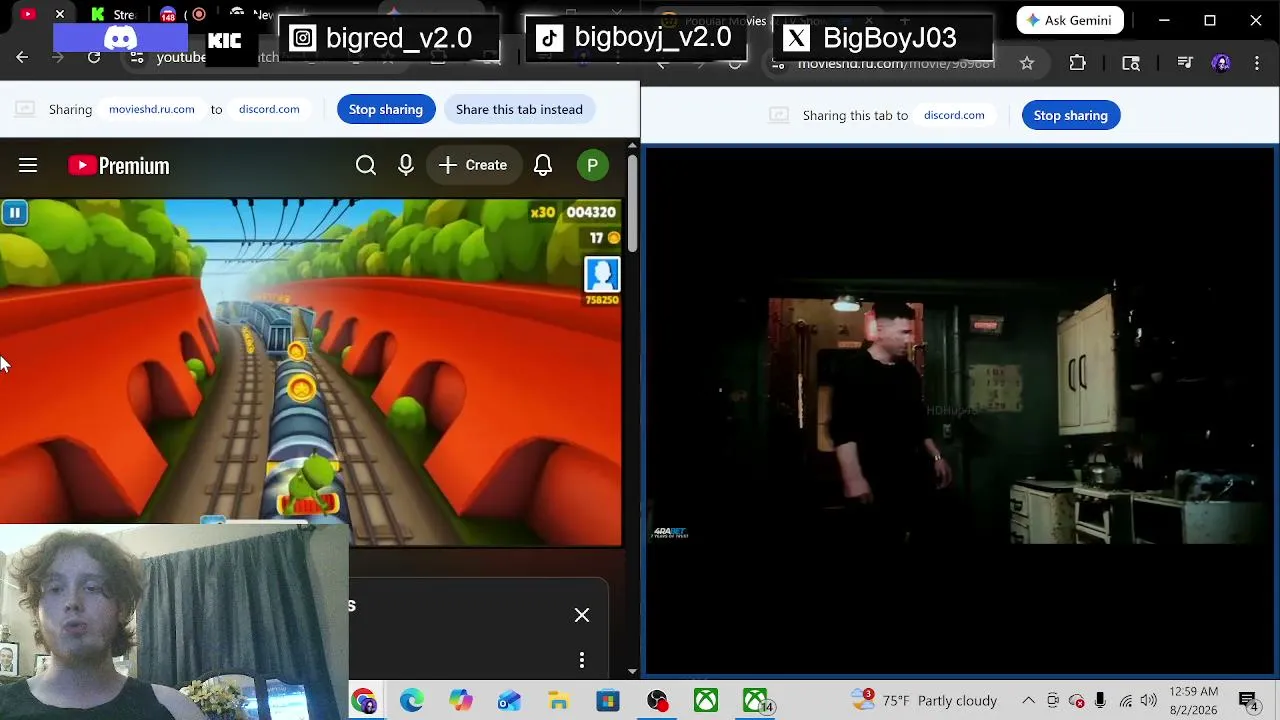This screenshot has width=1280, height=720.
Task: Stop sharing in the right window bar
Action: click(x=1071, y=115)
